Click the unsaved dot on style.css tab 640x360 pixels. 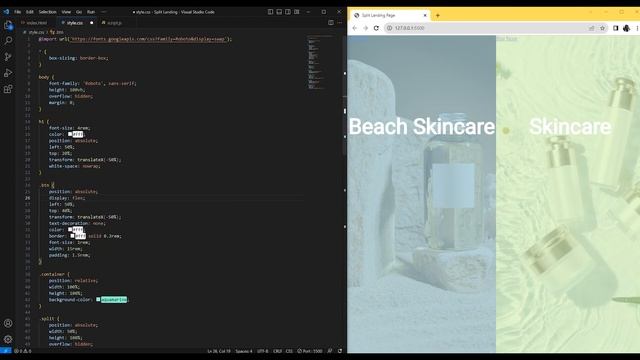pos(91,23)
